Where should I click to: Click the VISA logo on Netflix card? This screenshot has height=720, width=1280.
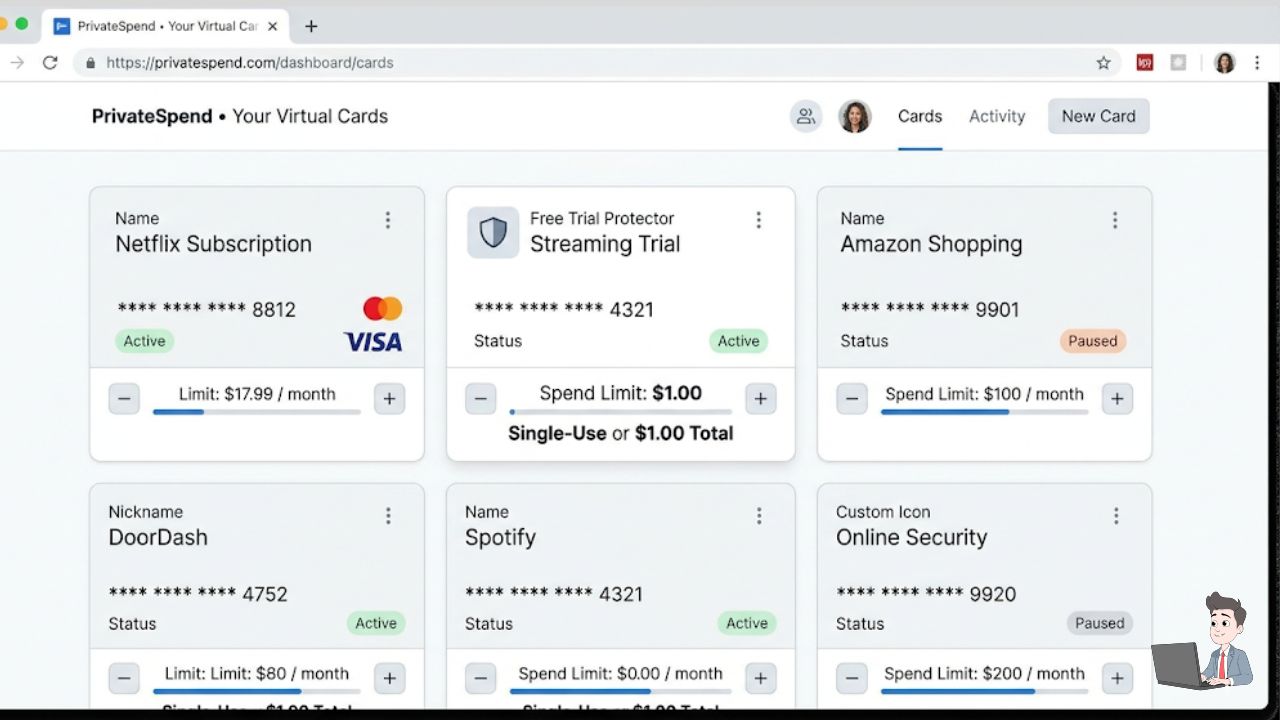pyautogui.click(x=372, y=342)
